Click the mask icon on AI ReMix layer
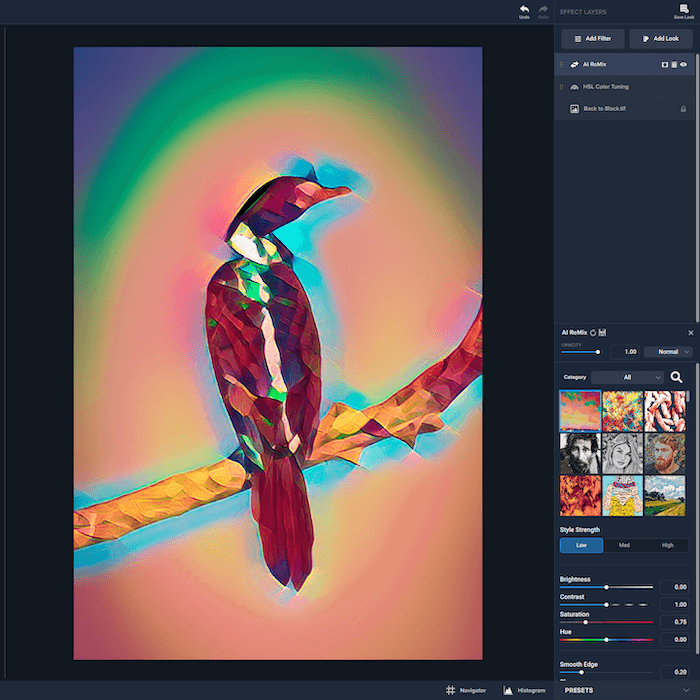 (x=665, y=65)
